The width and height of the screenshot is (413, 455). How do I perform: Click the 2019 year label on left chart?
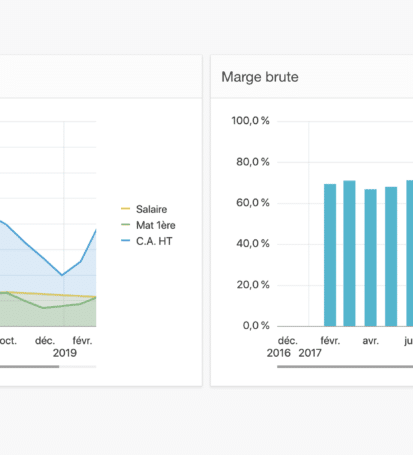65,353
